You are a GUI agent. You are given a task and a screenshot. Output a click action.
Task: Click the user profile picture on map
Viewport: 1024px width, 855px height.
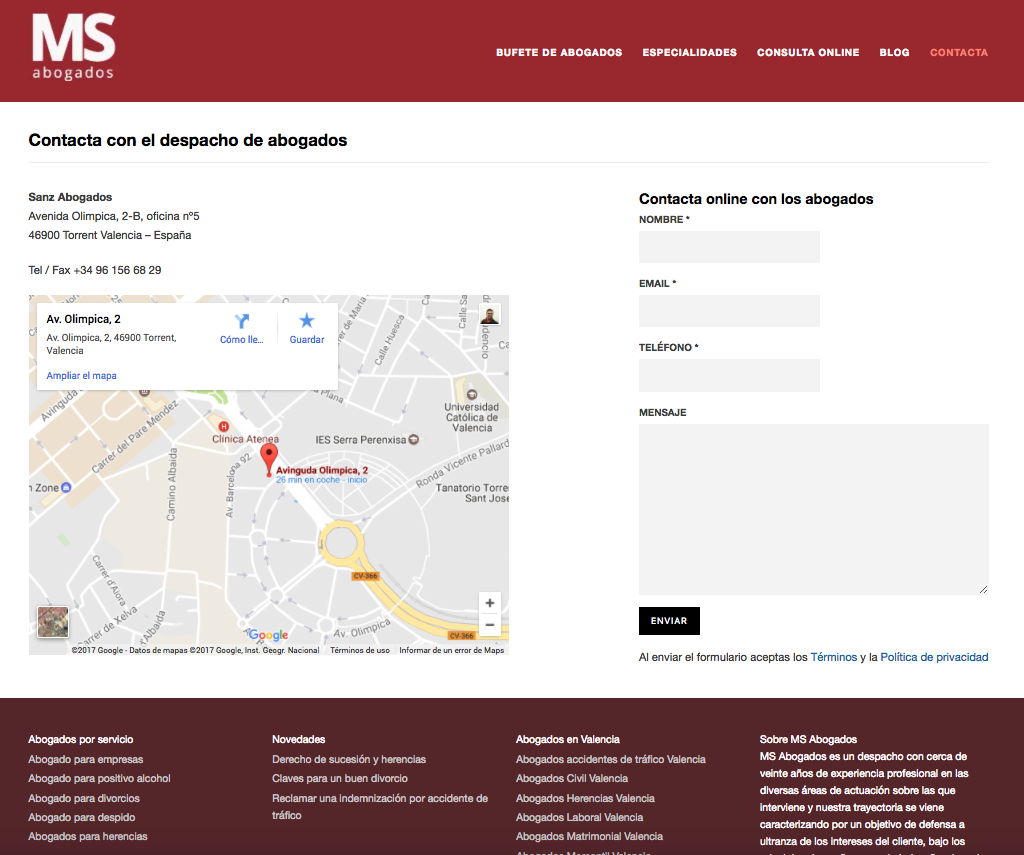[x=489, y=316]
